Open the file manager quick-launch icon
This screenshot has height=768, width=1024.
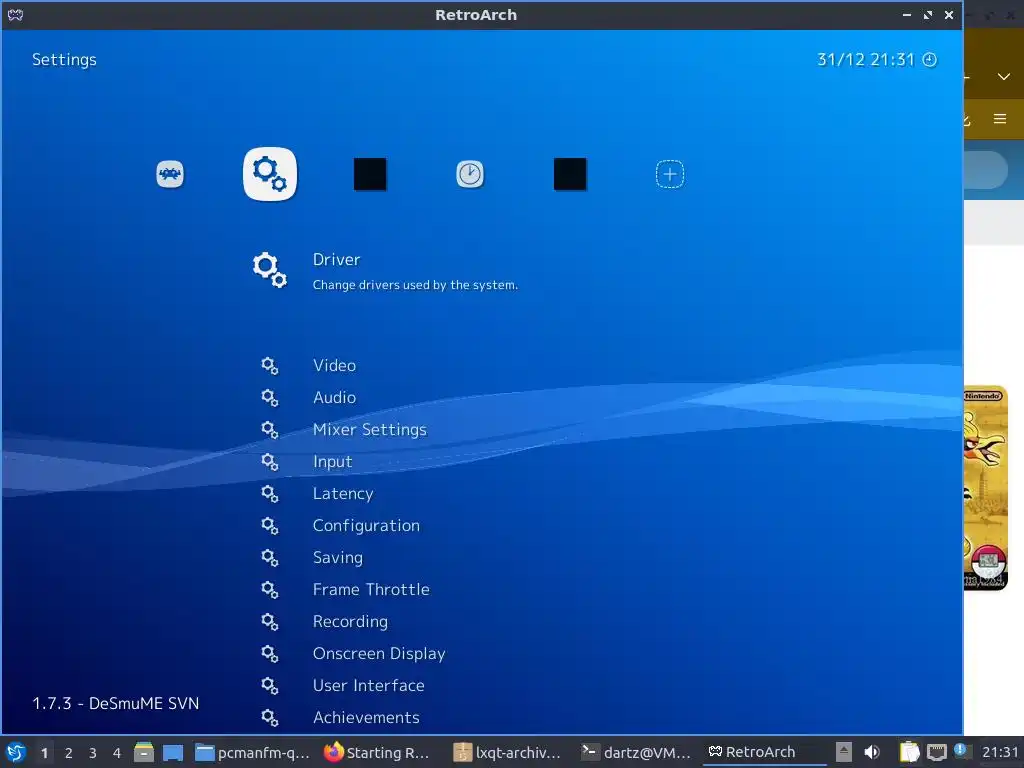tap(144, 753)
